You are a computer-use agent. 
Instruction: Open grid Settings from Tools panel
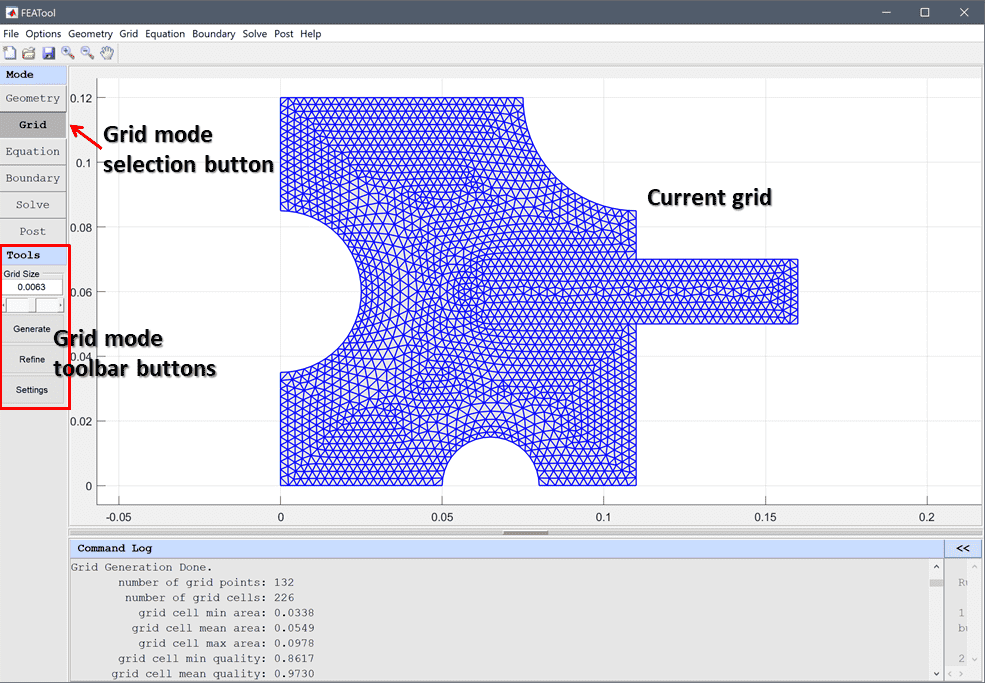coord(32,390)
